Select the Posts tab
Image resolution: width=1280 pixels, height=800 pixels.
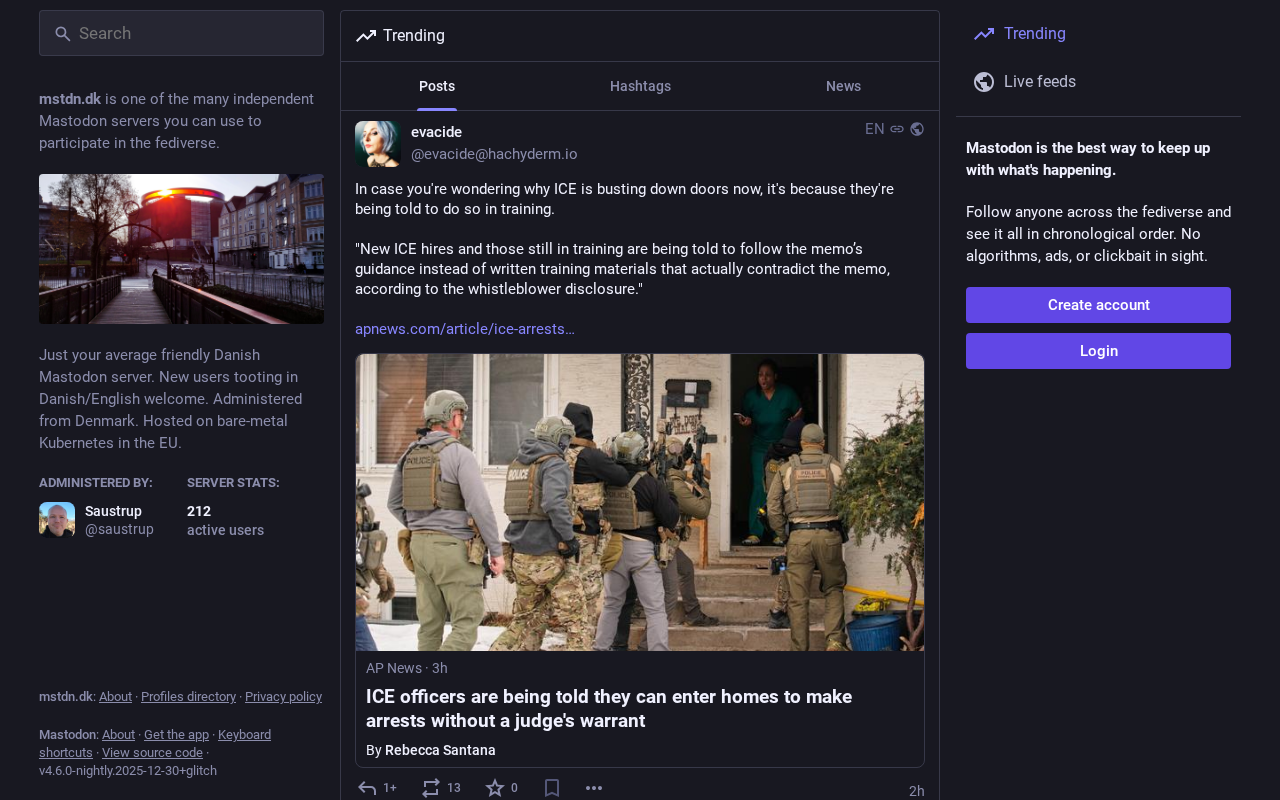437,86
